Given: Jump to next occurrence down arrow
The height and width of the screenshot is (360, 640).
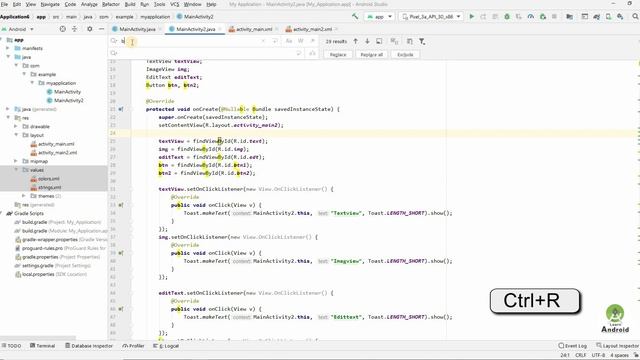Looking at the screenshot, I should pos(367,41).
